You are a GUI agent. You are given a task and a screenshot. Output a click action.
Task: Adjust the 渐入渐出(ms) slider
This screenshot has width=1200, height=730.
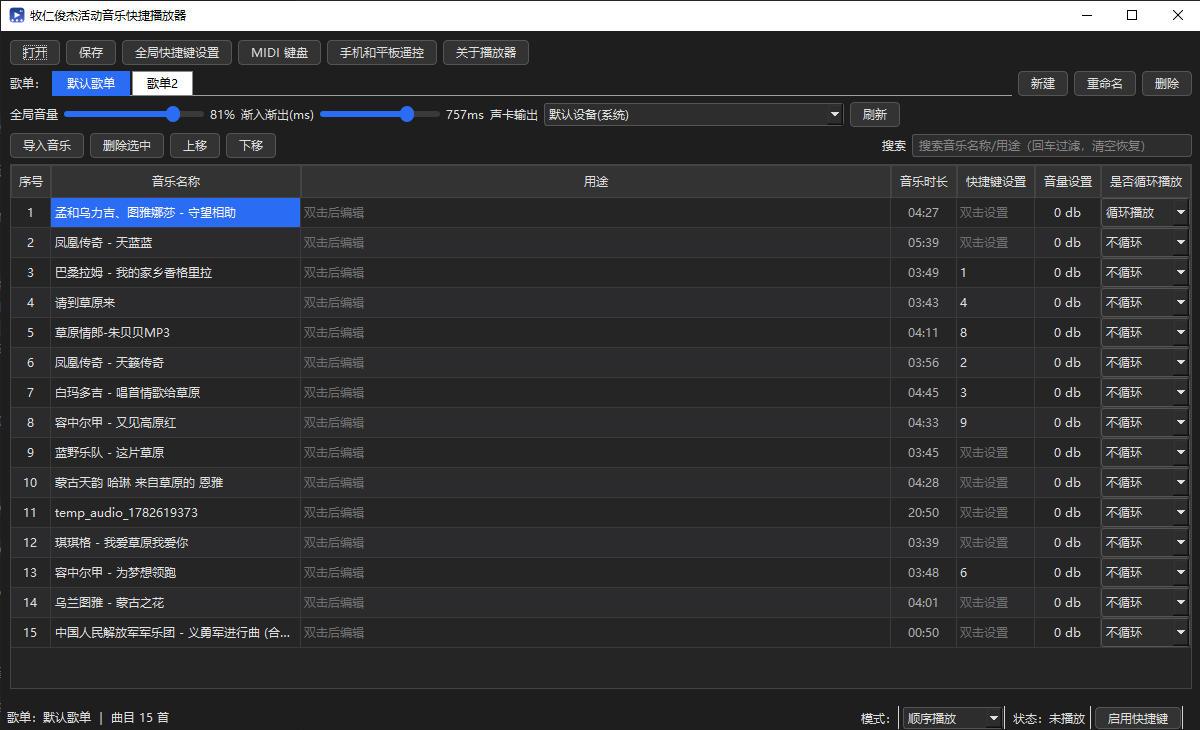[x=380, y=114]
